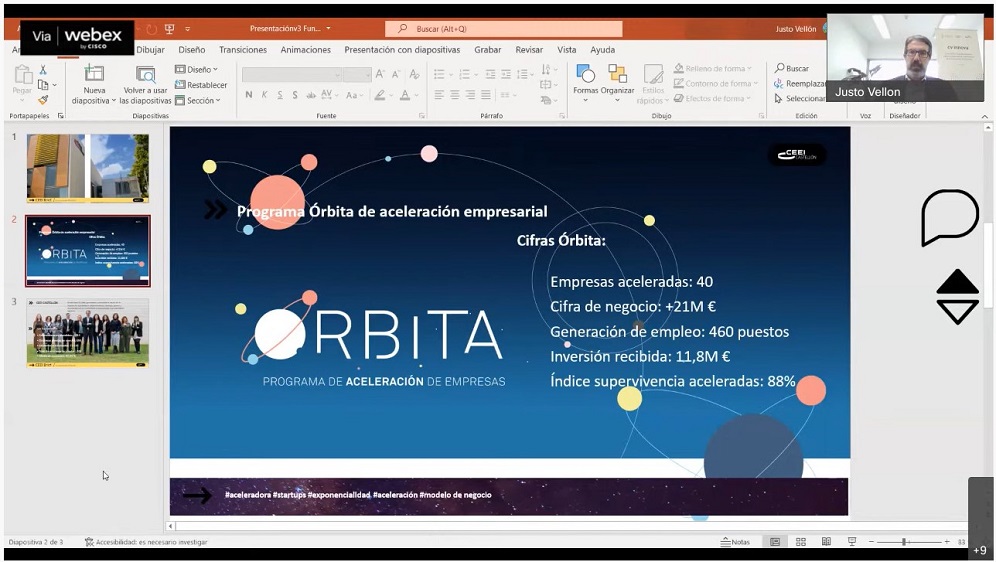Viewport: 996px width, 562px height.
Task: Switch to slide sorter view
Action: pyautogui.click(x=801, y=542)
